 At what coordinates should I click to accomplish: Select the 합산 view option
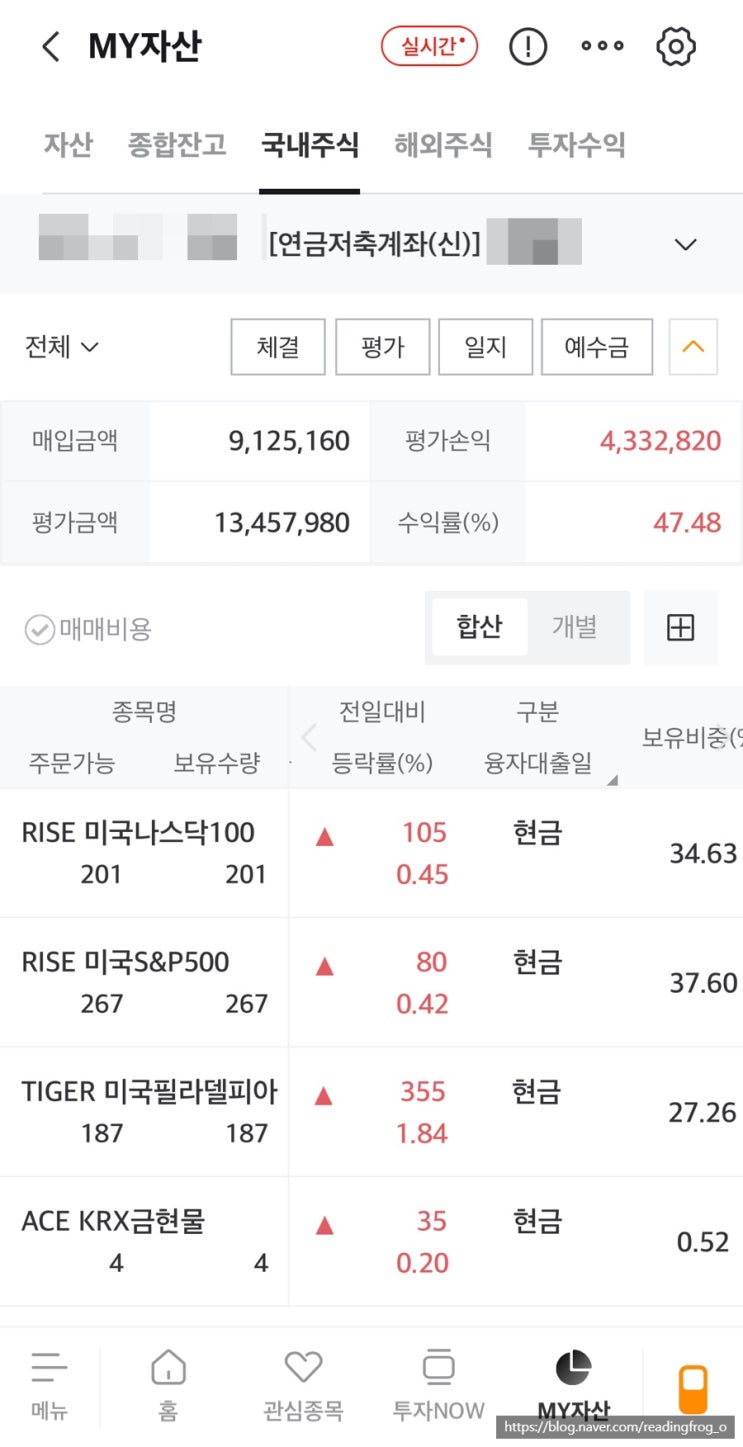pos(479,627)
